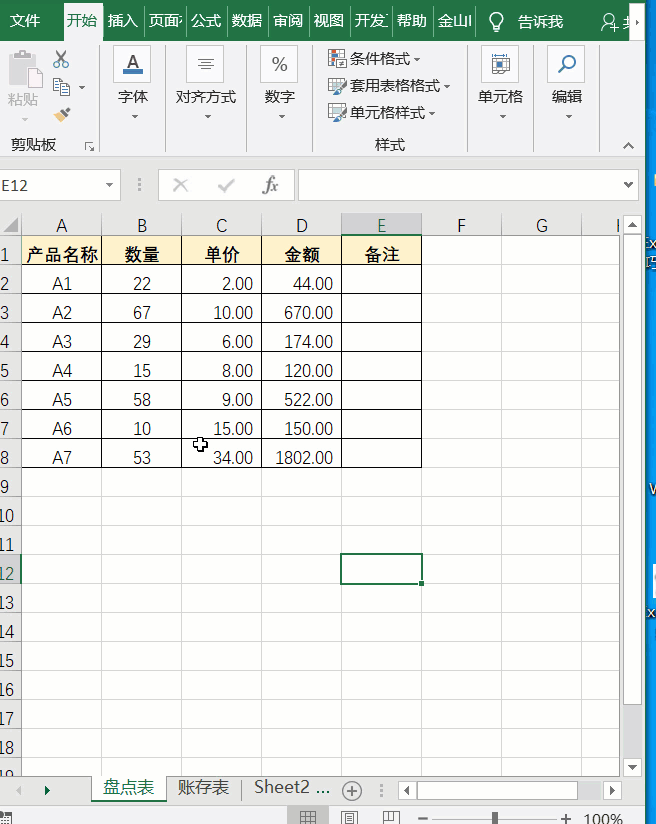Viewport: 656px width, 824px height.
Task: Click vertical scrollbar up arrow
Action: [x=632, y=225]
